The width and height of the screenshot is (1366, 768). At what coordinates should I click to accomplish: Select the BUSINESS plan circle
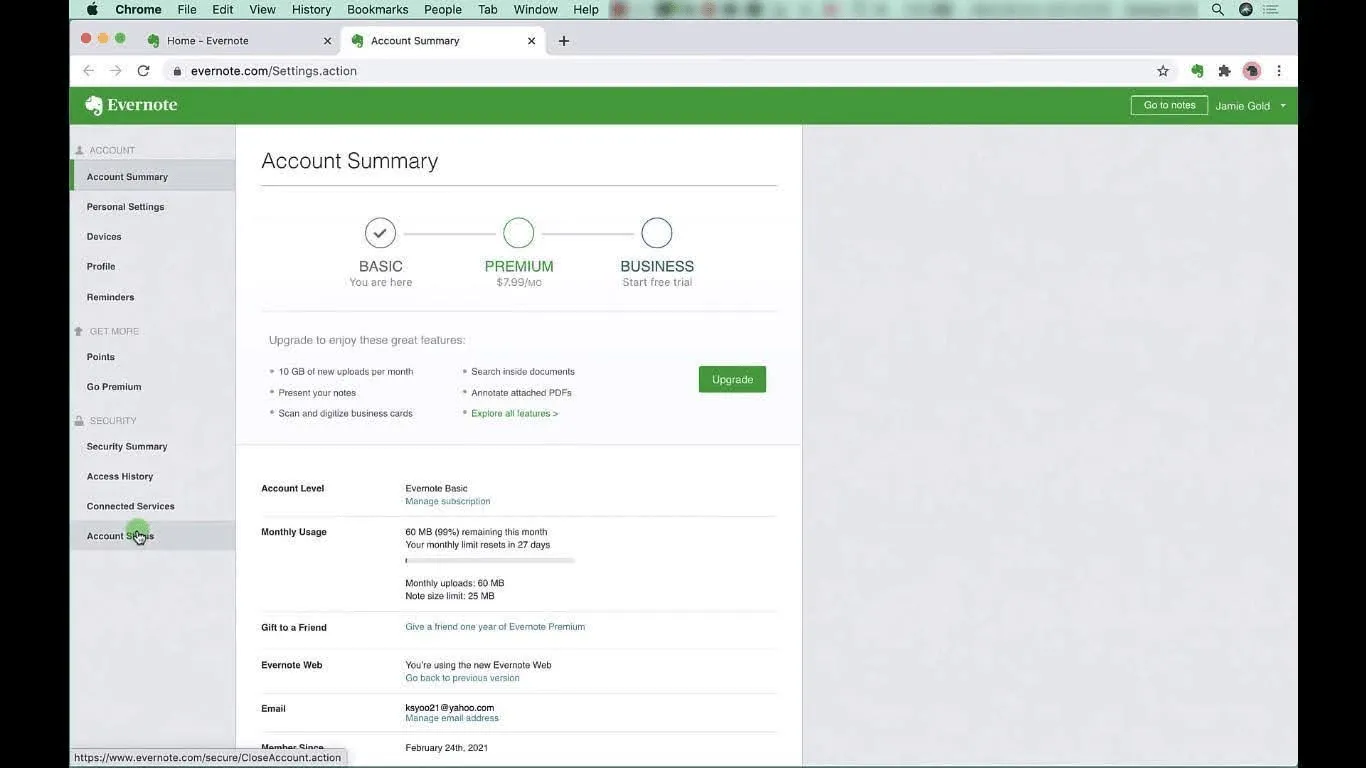coord(657,233)
